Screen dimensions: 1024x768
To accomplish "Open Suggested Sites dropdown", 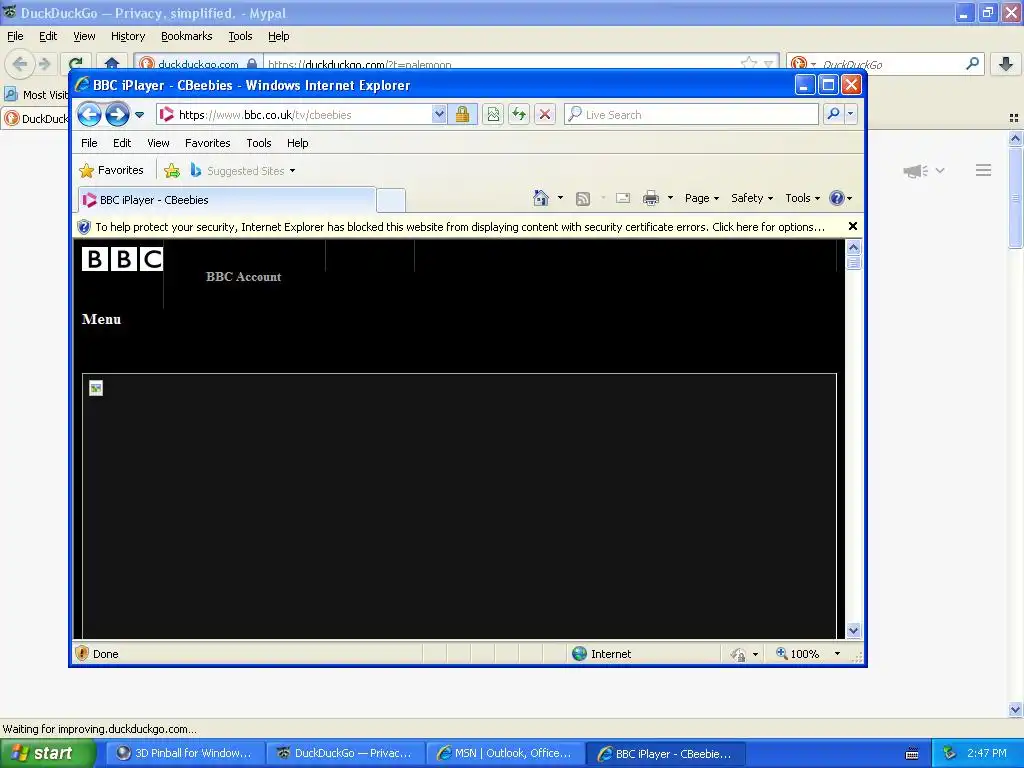I will (x=242, y=170).
